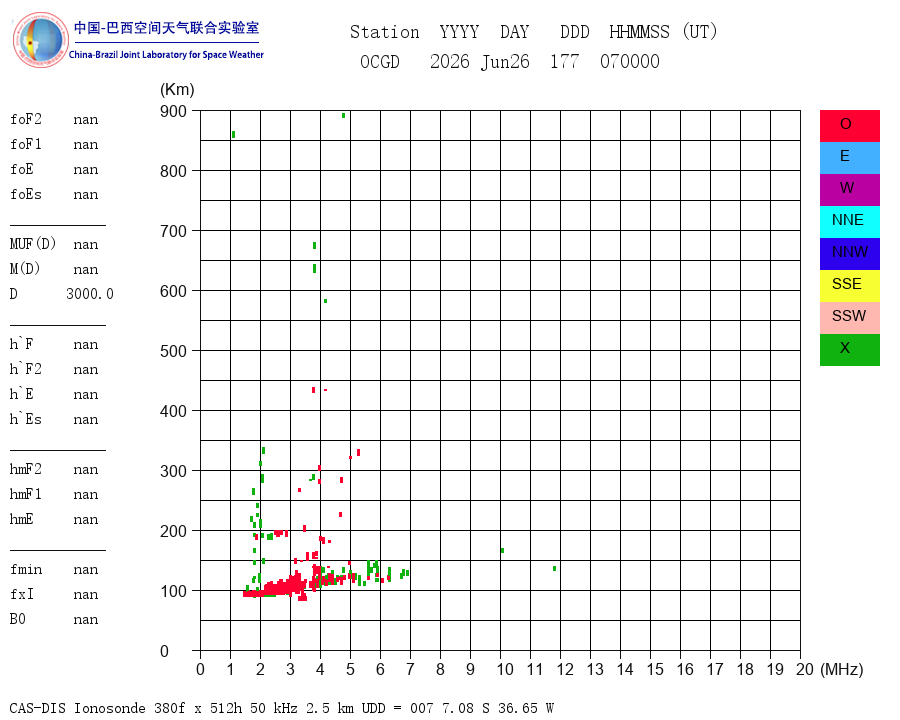Click the purple W legend swatch
This screenshot has height=720, width=900.
[849, 190]
